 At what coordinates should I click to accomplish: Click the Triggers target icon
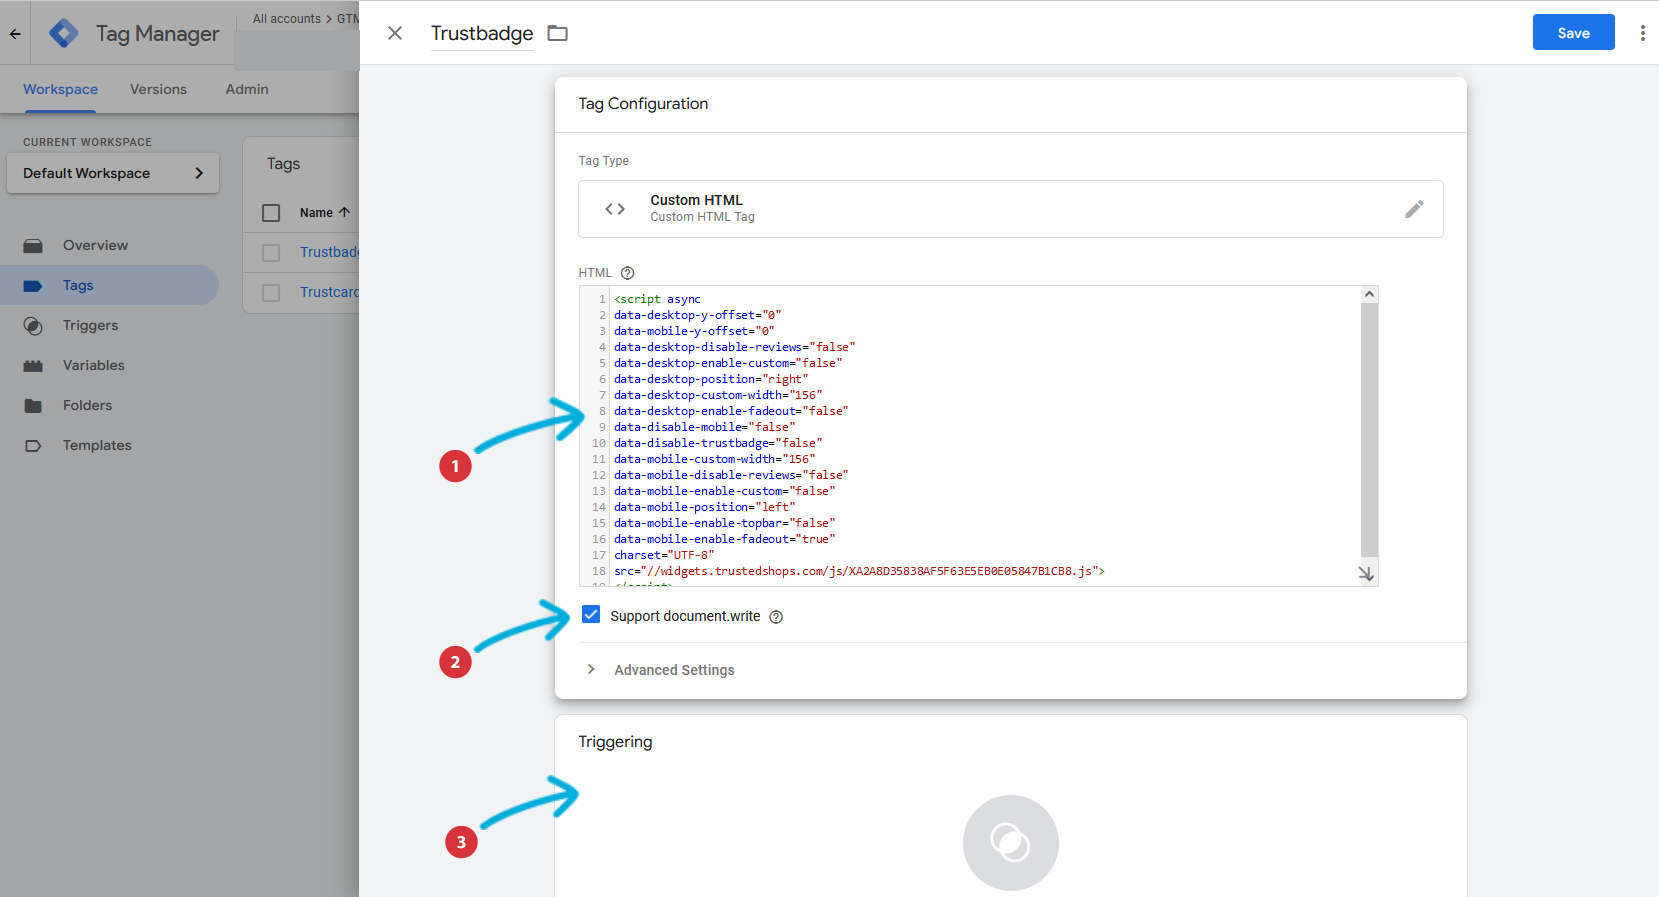[x=33, y=326]
